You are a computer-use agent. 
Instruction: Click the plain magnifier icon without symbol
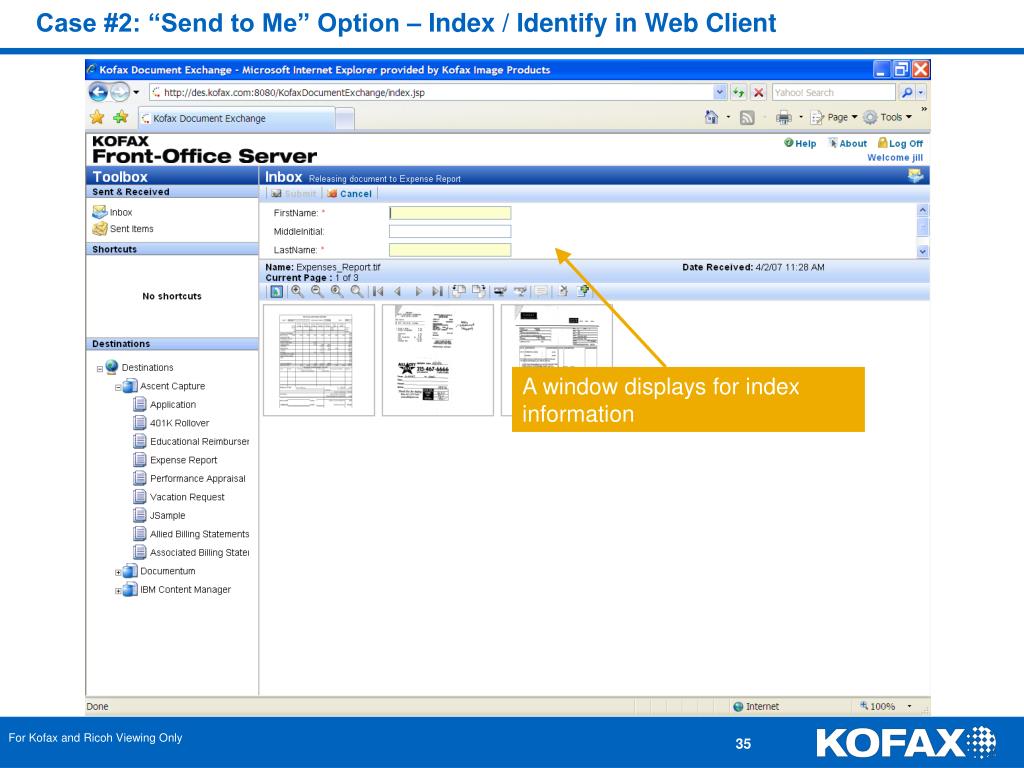click(x=357, y=291)
